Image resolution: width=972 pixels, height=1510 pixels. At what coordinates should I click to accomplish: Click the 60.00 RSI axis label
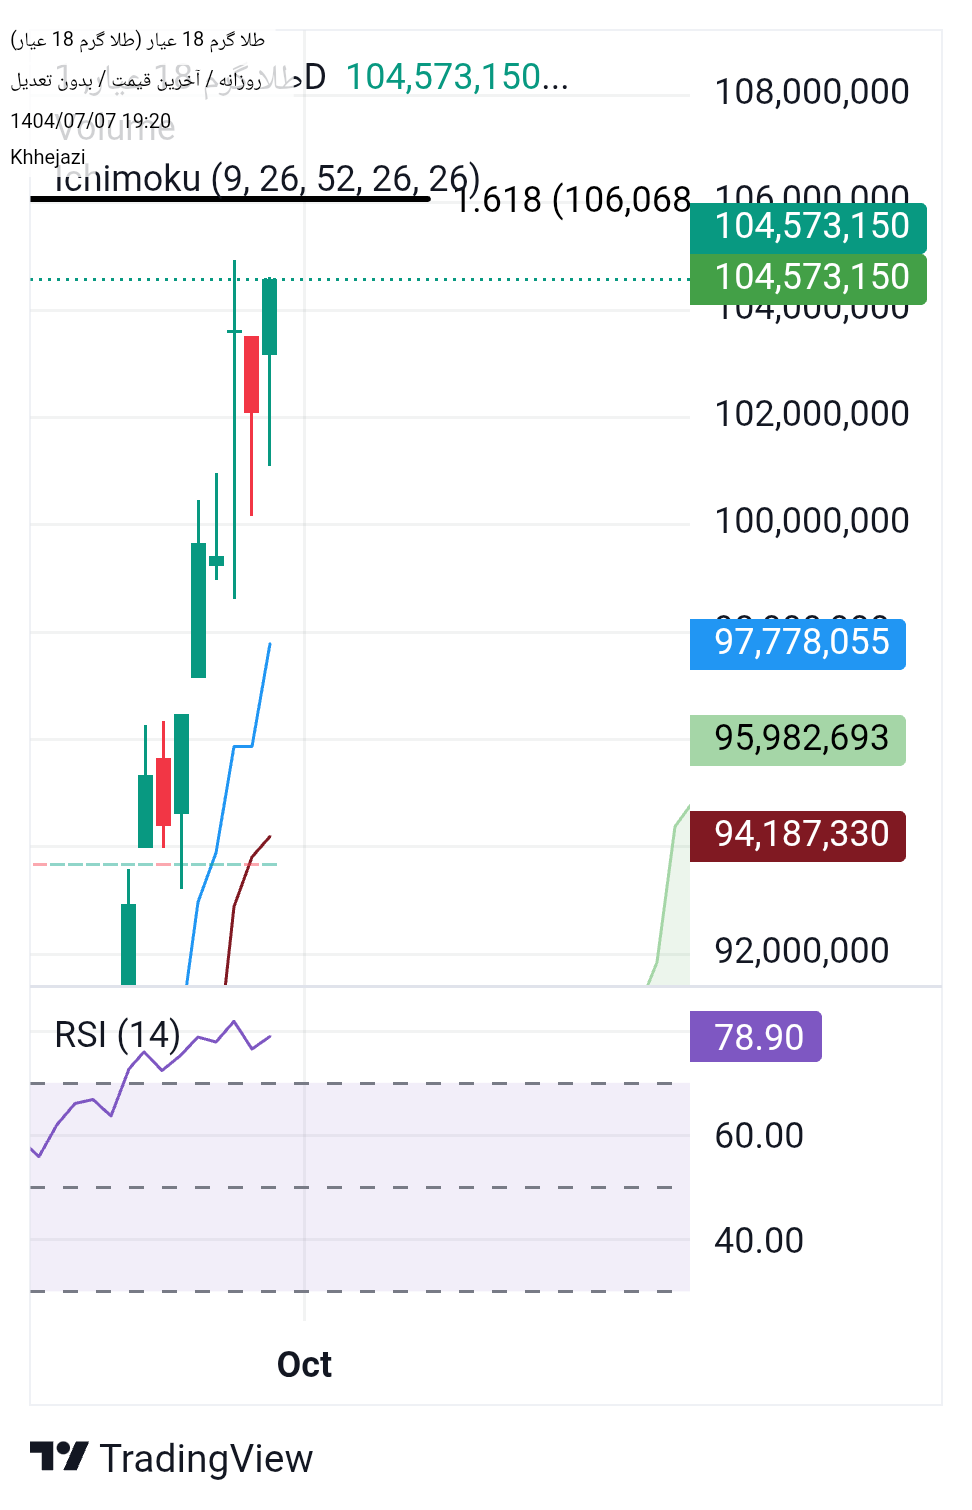(x=759, y=1136)
